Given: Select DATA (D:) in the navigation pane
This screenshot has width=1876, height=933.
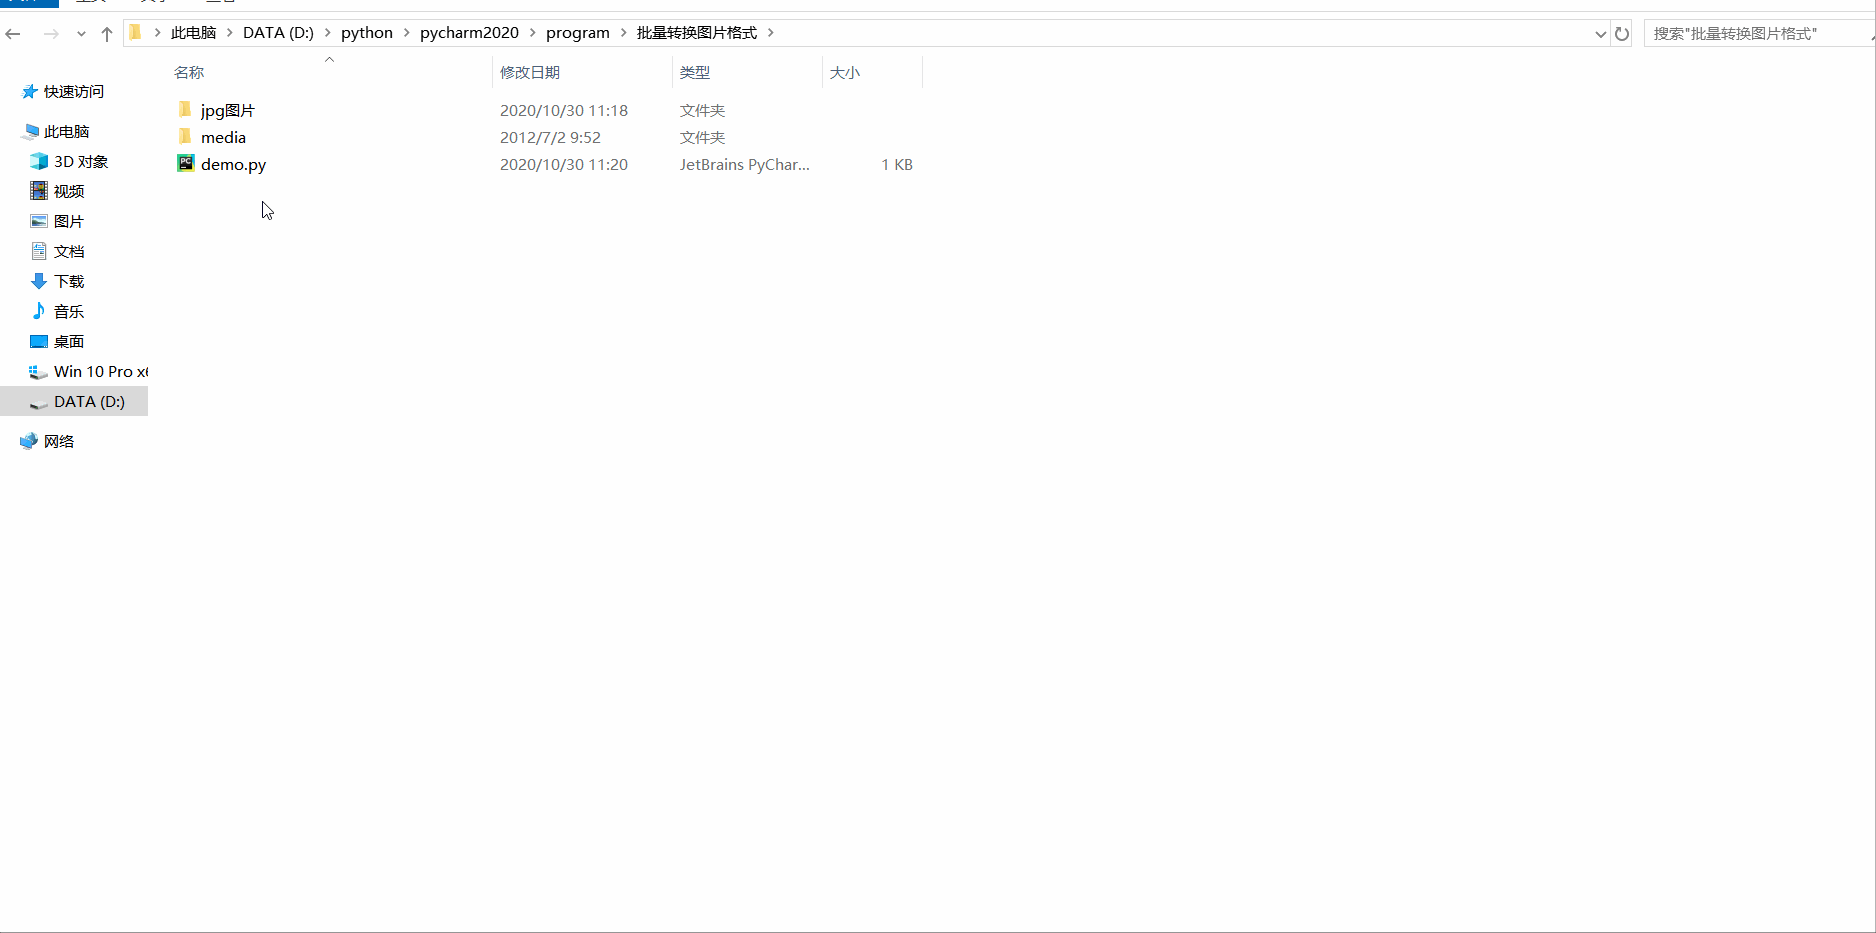Looking at the screenshot, I should click(x=90, y=401).
